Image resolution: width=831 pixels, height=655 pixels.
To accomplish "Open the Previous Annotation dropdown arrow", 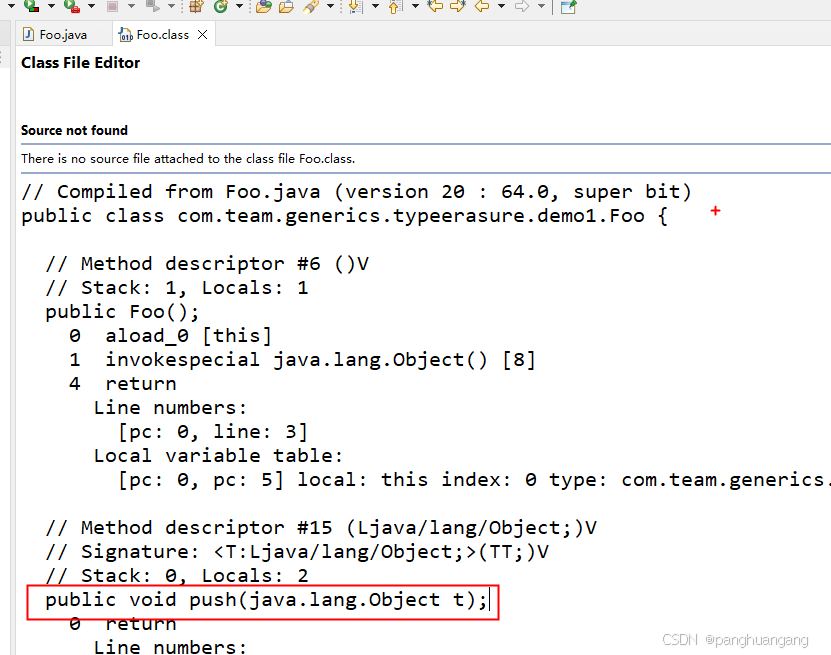I will (415, 6).
